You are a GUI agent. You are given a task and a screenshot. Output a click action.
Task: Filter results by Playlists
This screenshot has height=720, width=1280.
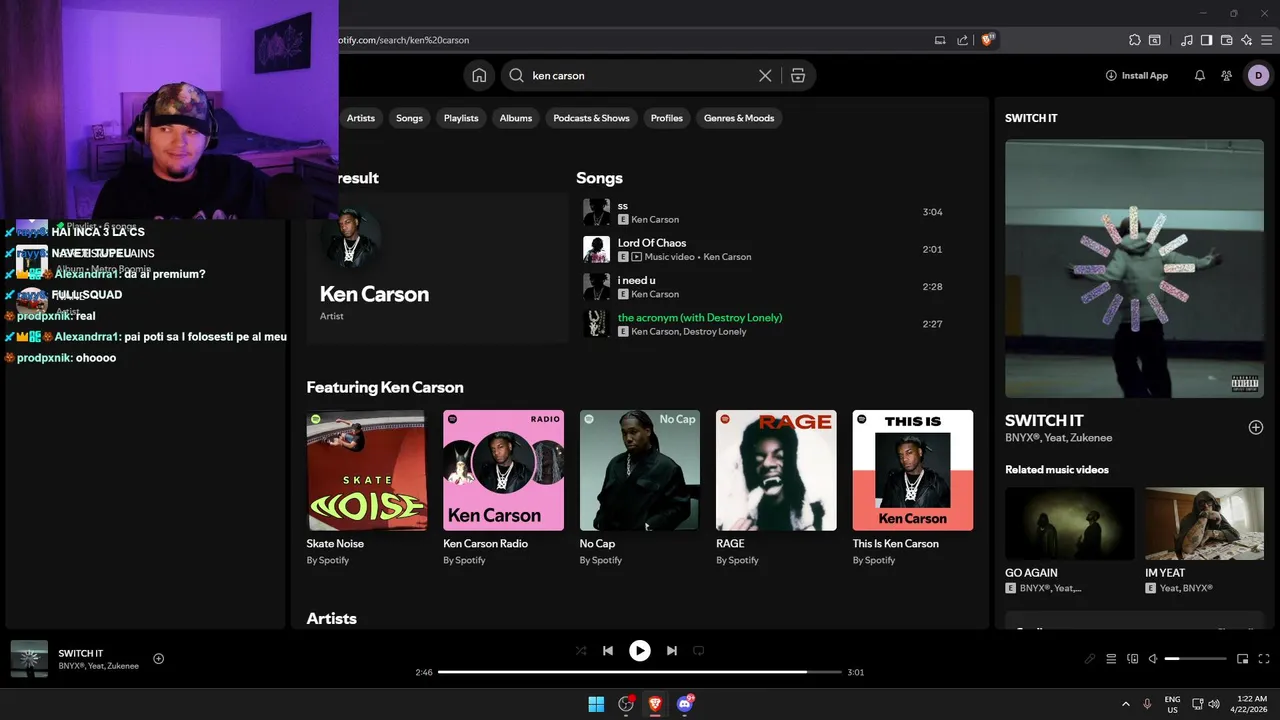(x=461, y=118)
